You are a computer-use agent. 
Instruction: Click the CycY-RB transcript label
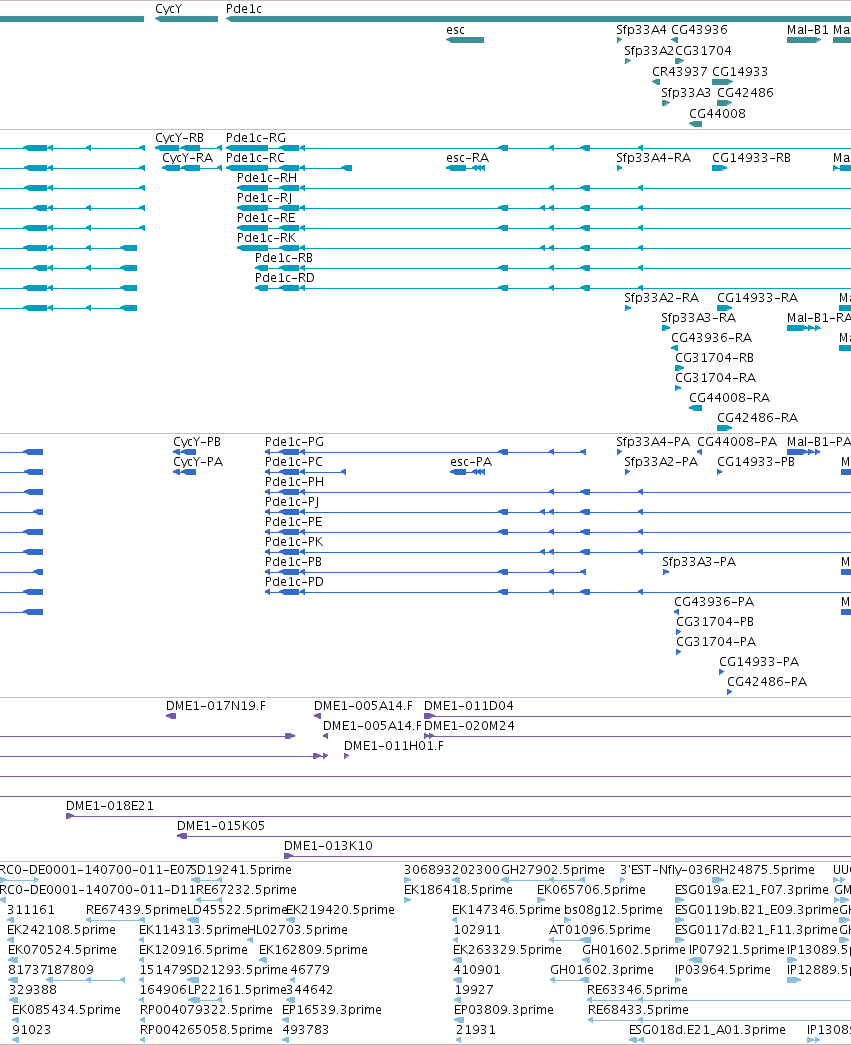tap(180, 138)
